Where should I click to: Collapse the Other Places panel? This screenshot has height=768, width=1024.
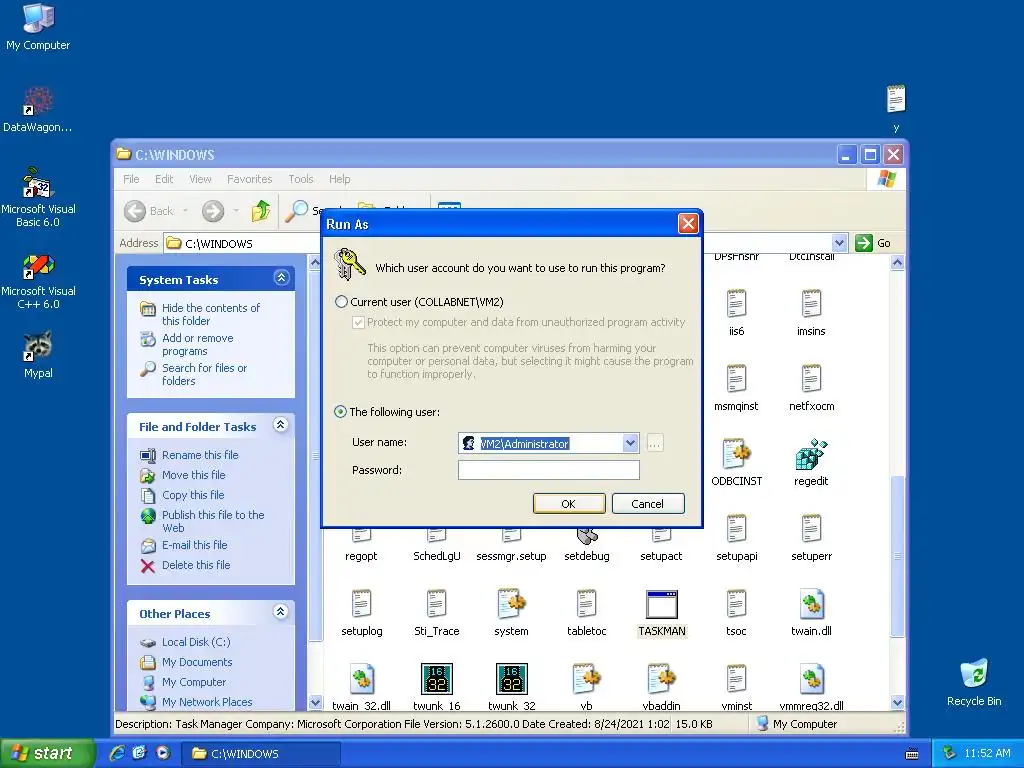pyautogui.click(x=281, y=612)
